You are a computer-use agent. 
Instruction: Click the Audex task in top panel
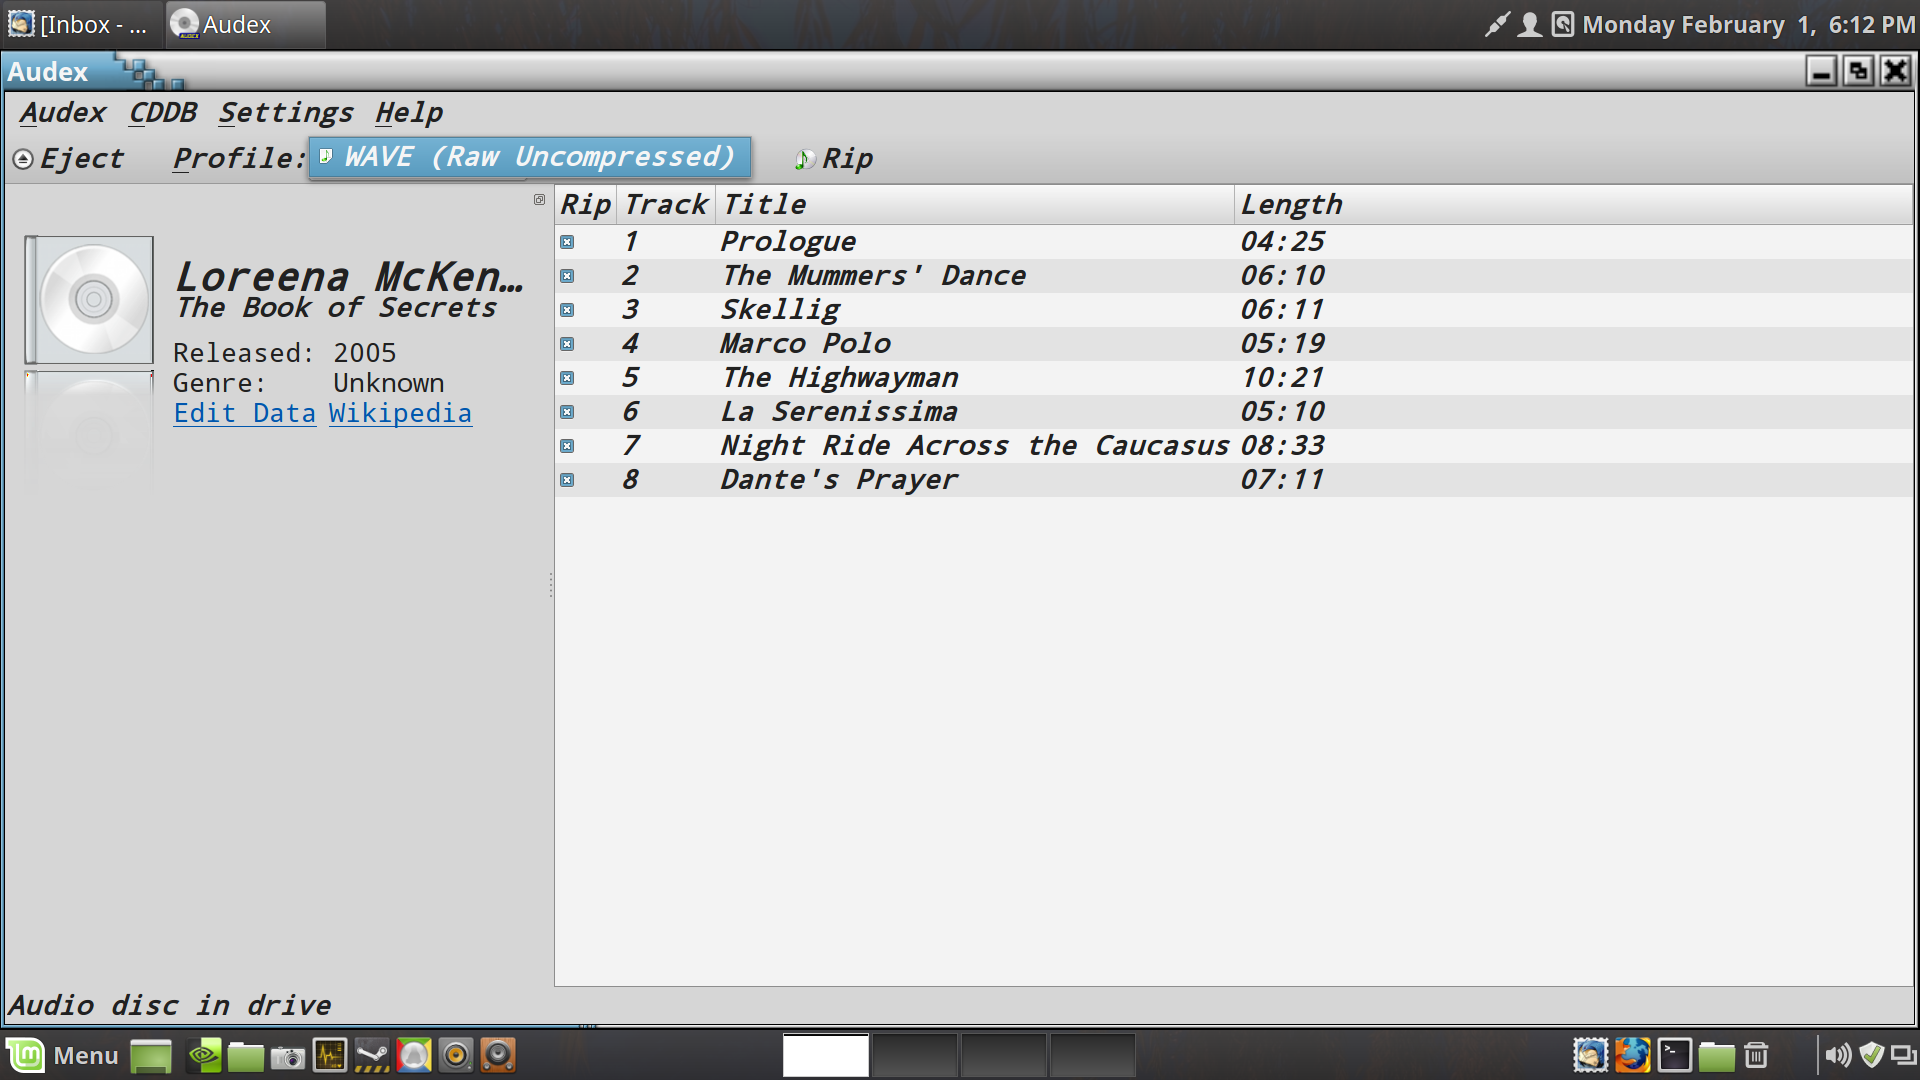tap(245, 24)
